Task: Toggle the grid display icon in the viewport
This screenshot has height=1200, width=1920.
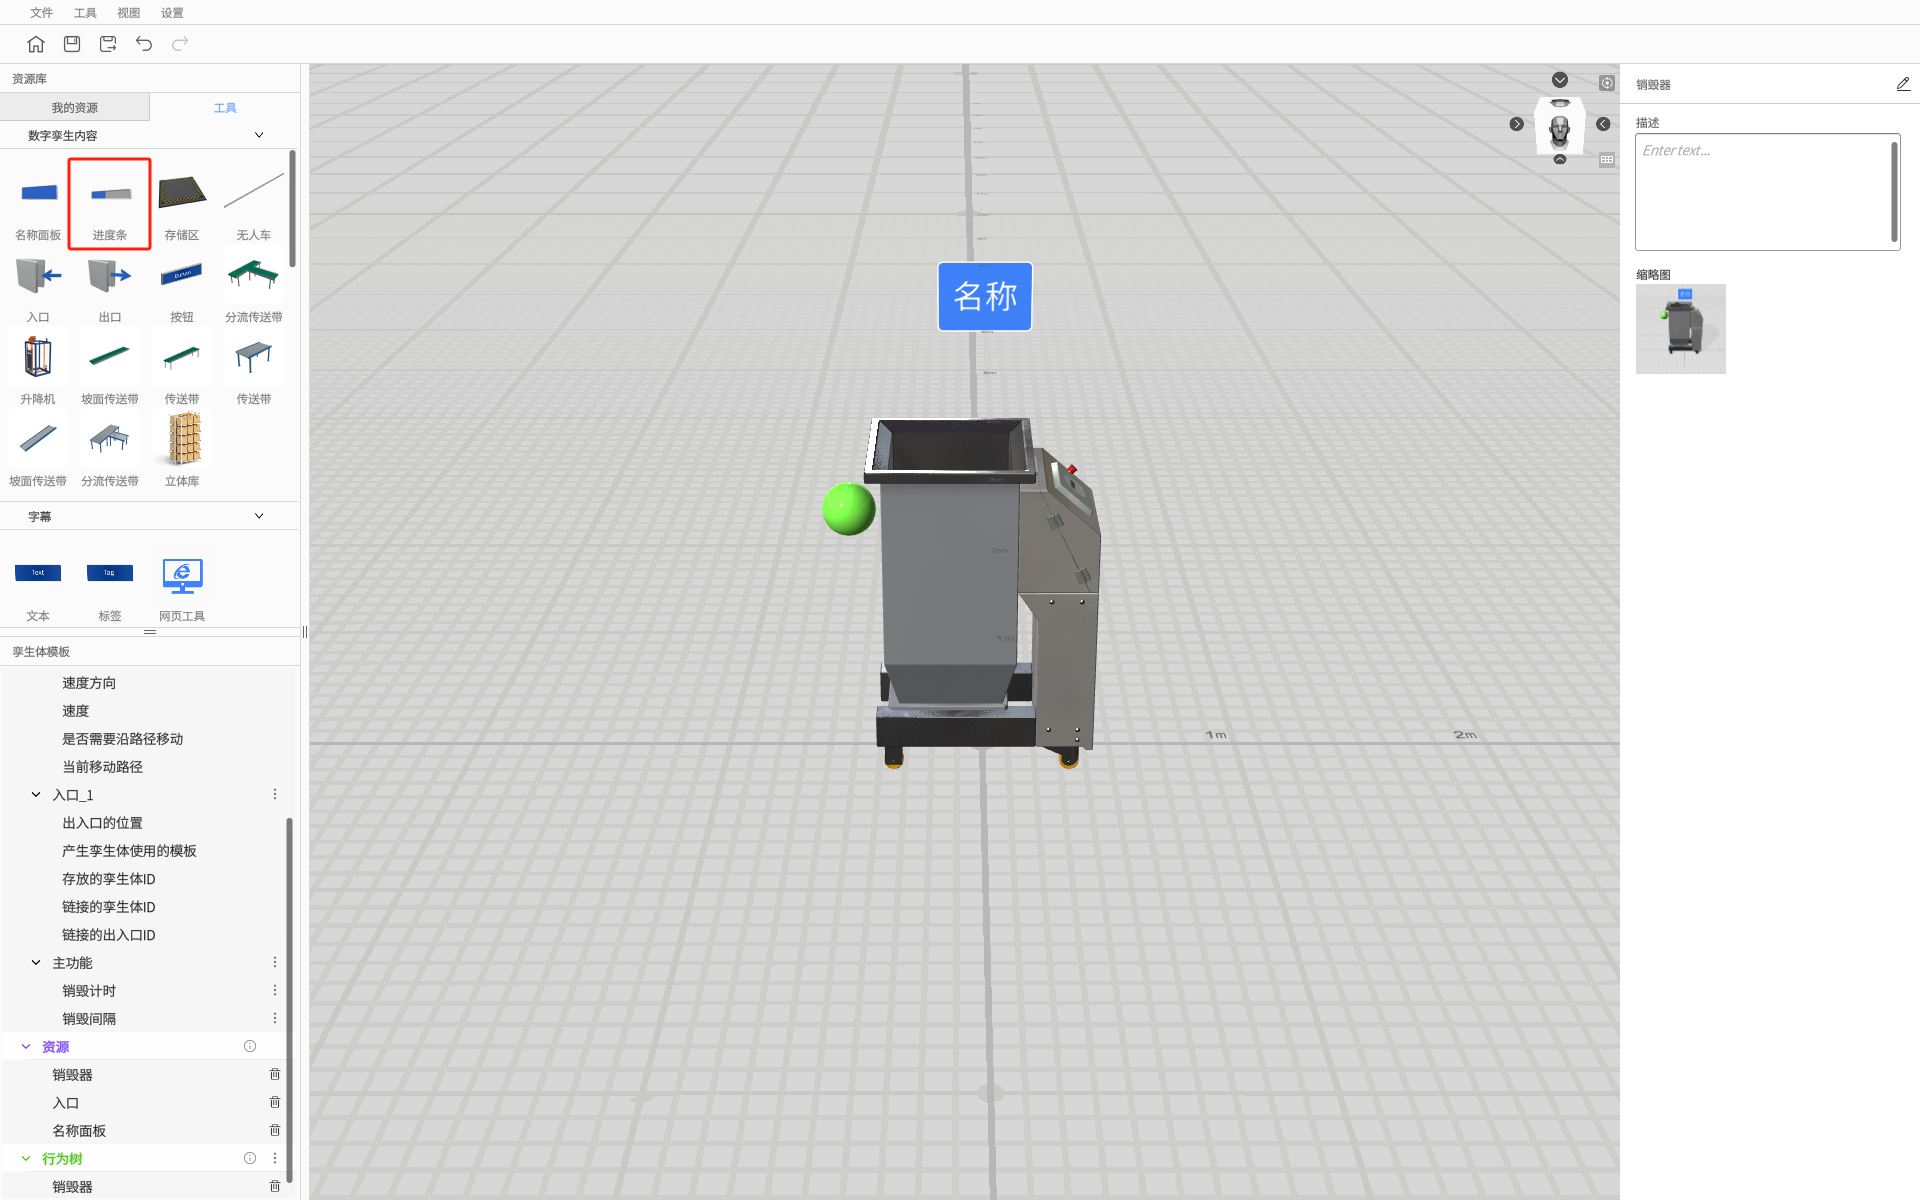Action: tap(1606, 160)
